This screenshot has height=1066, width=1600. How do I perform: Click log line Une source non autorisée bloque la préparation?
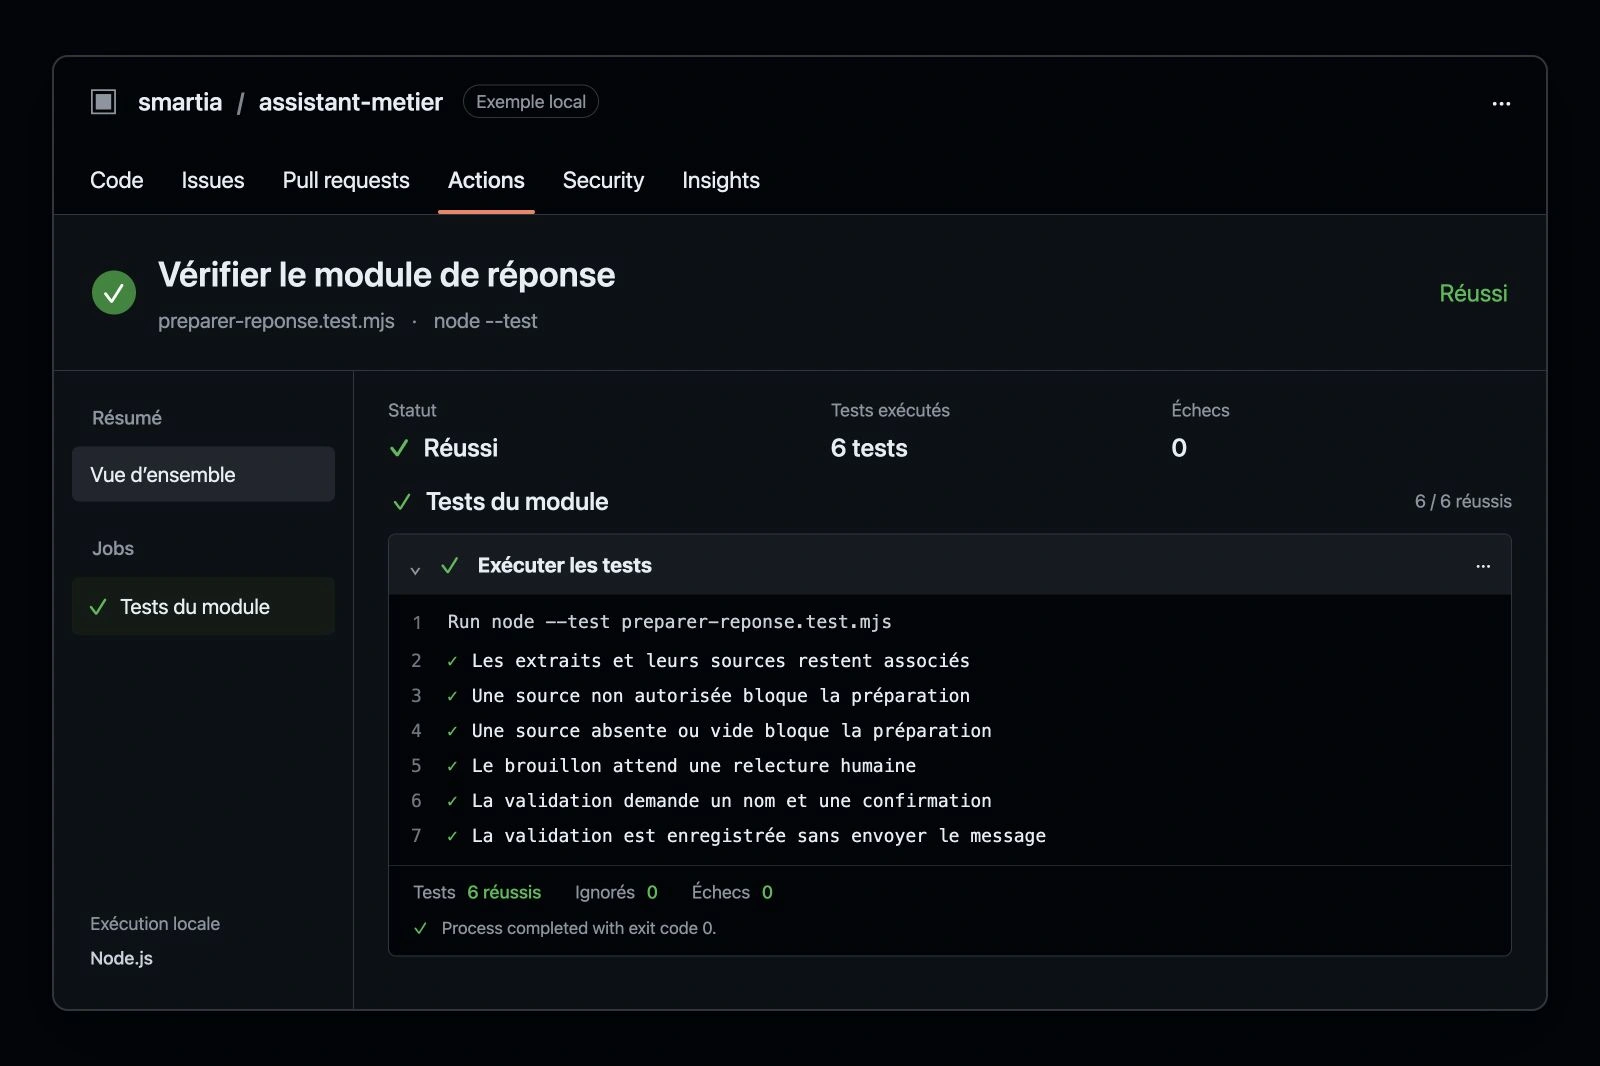[x=721, y=696]
